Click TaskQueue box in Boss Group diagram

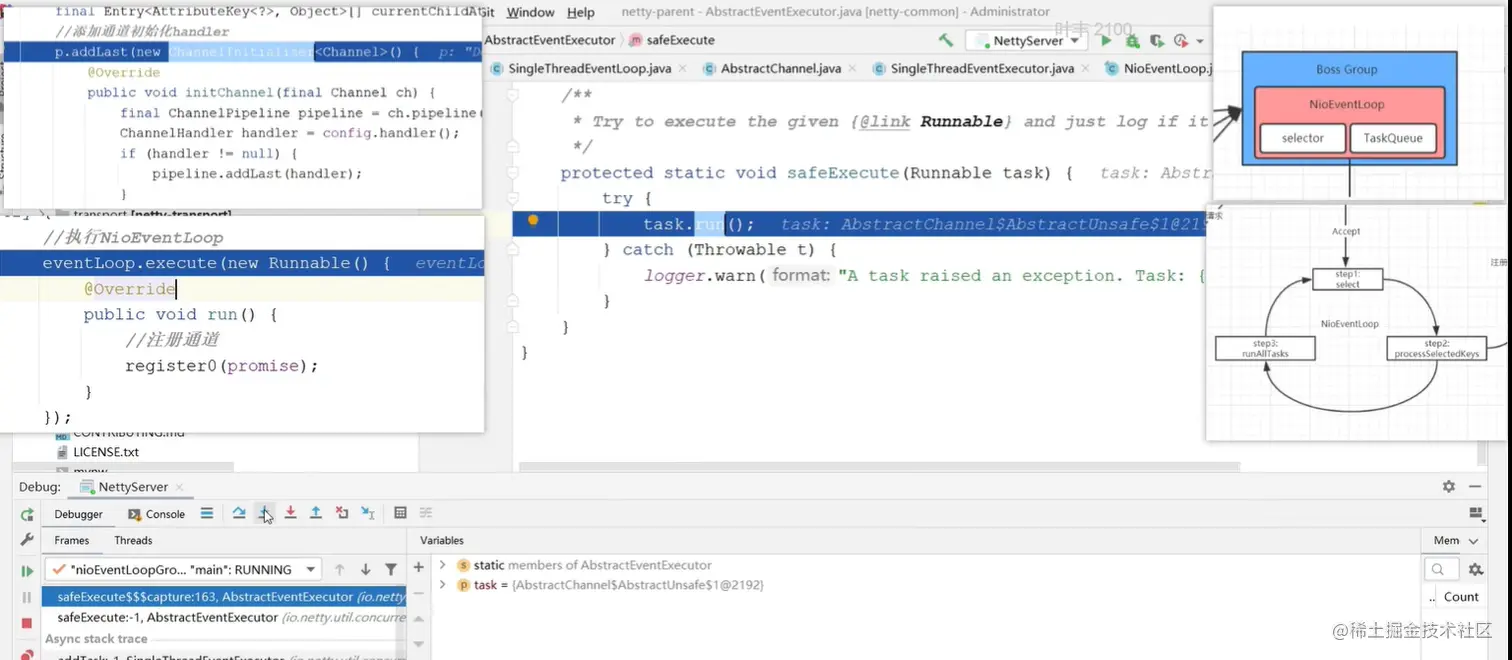(1393, 138)
